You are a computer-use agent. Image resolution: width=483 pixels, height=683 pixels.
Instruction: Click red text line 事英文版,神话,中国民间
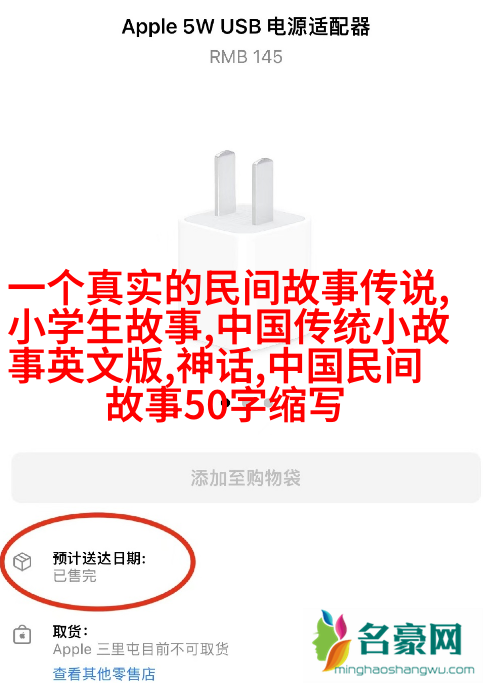[x=215, y=365]
